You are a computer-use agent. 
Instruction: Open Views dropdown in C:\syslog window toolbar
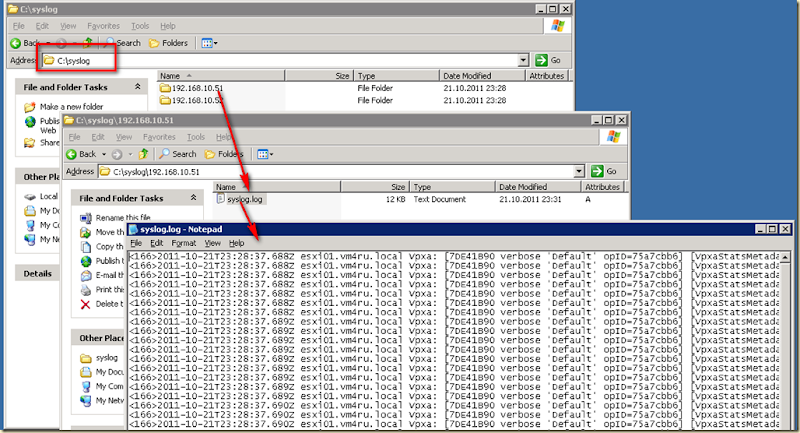[x=209, y=43]
